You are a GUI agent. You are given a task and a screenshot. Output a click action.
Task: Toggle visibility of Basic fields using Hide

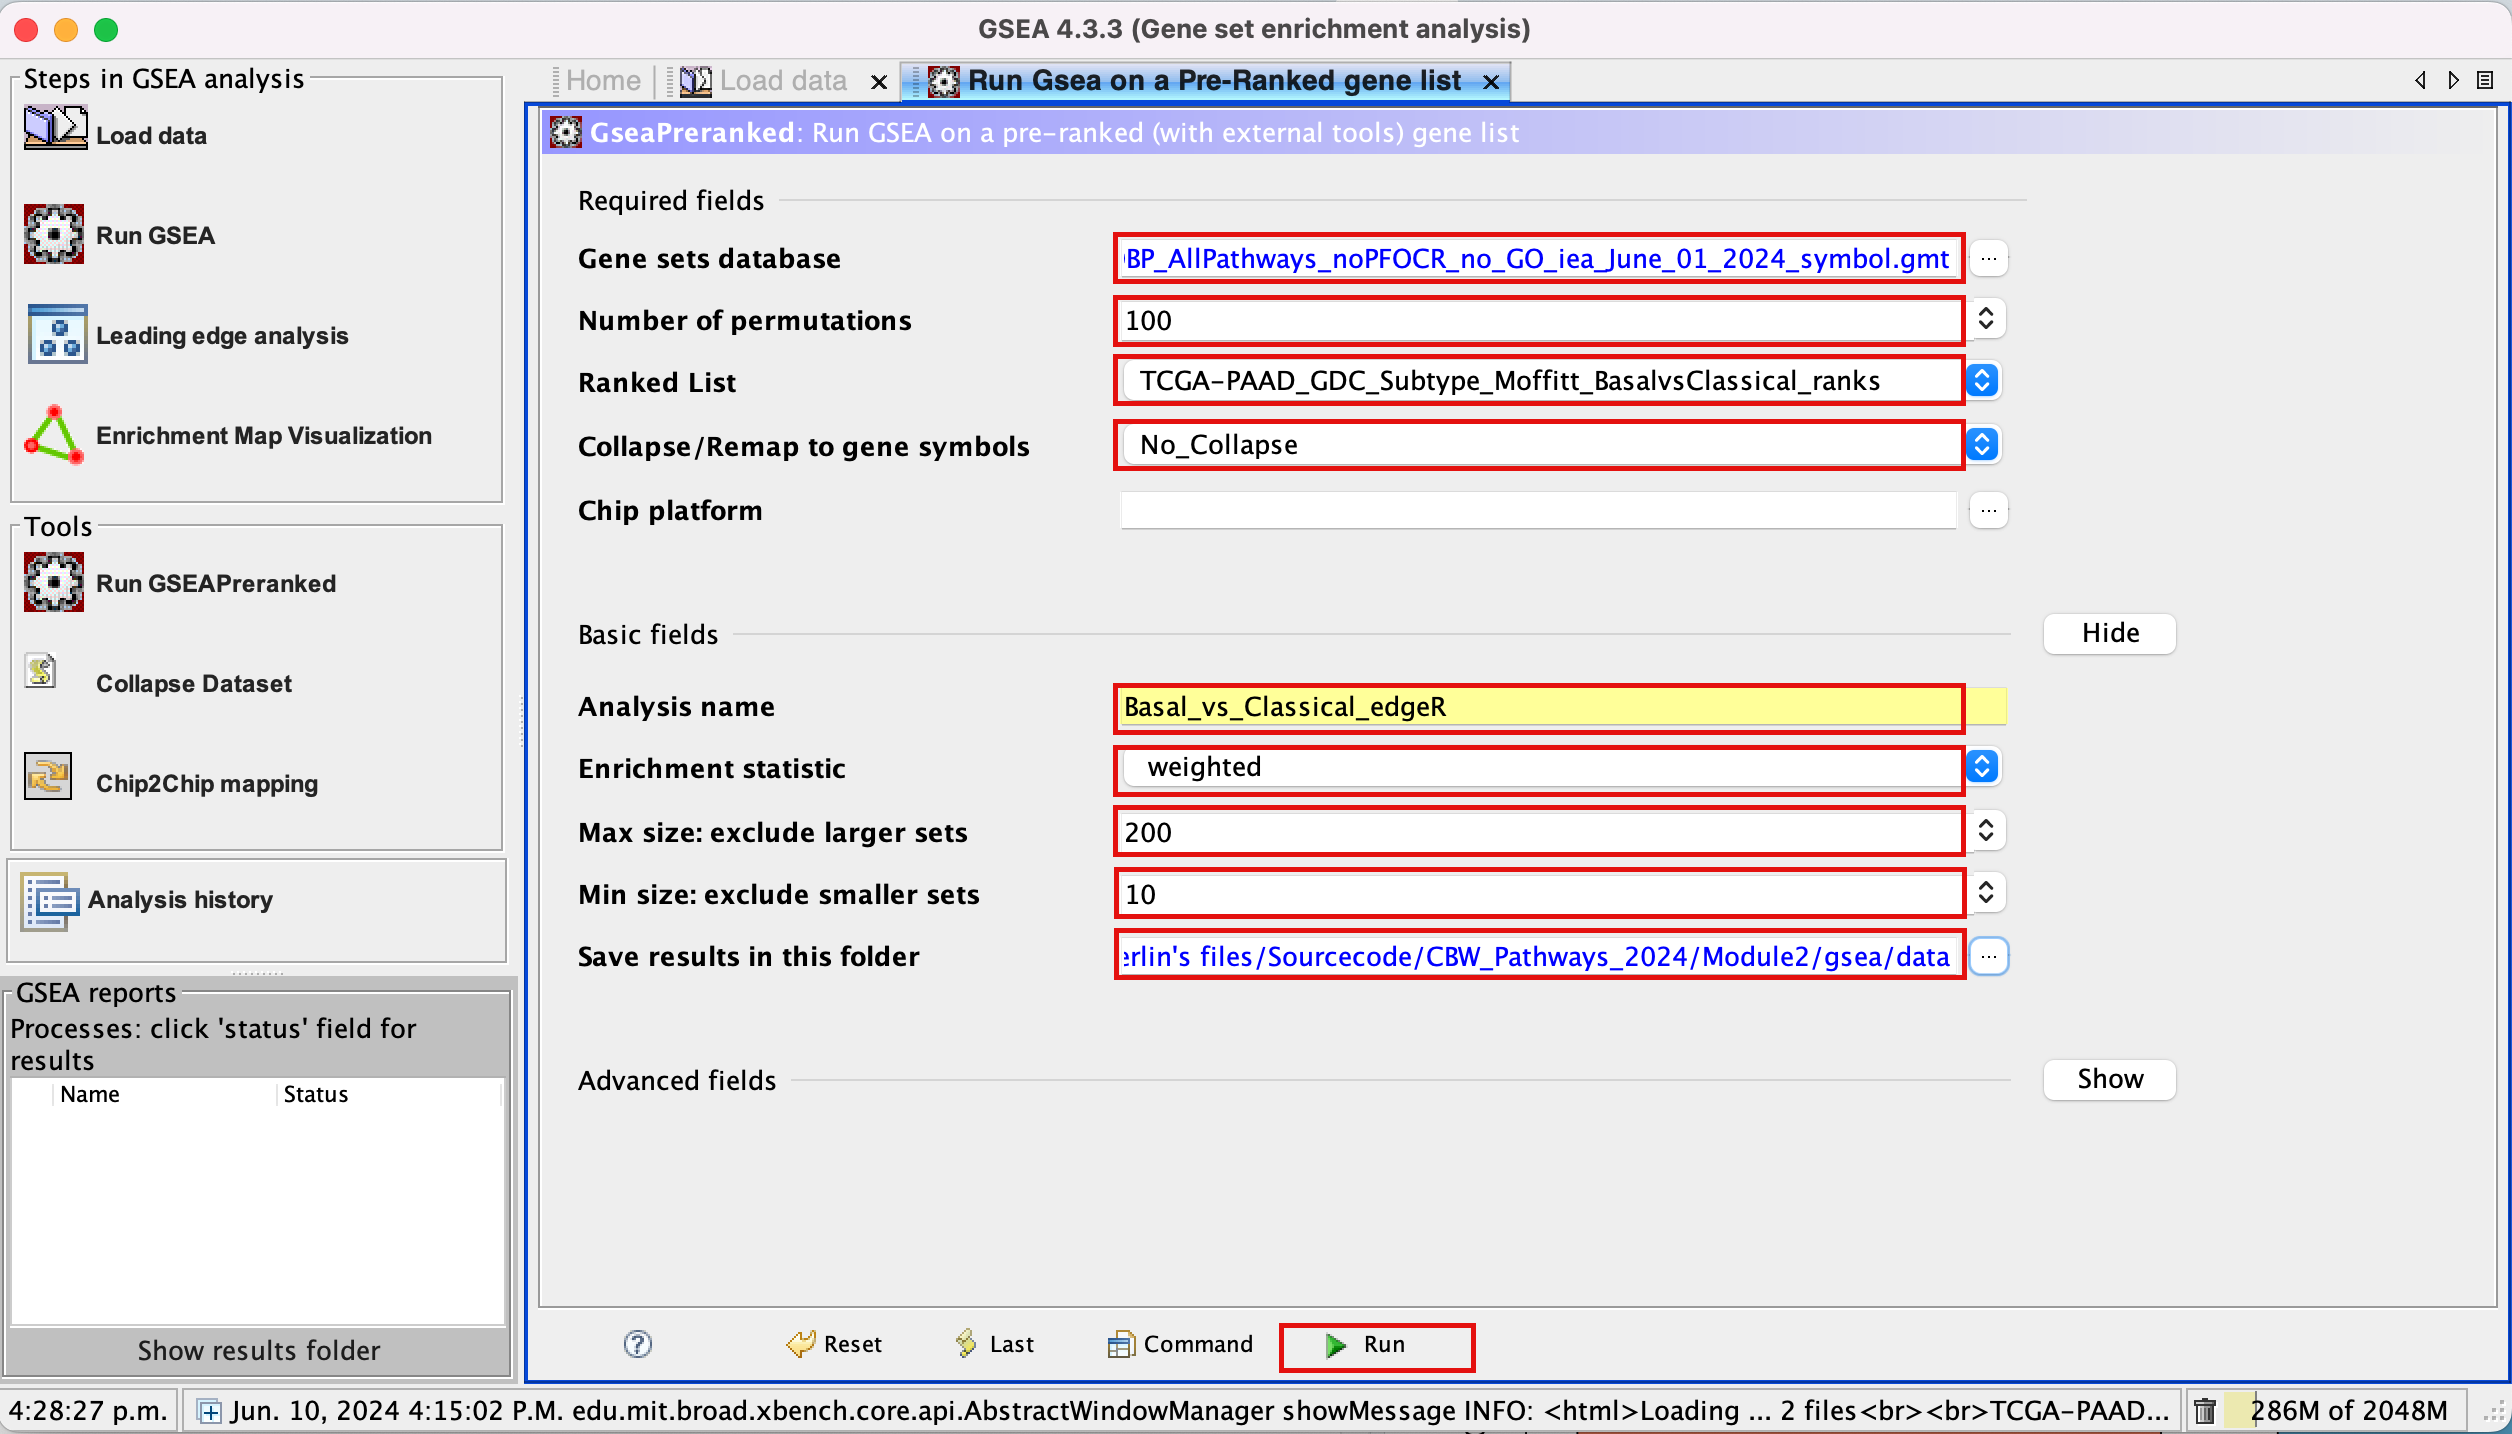click(2113, 633)
